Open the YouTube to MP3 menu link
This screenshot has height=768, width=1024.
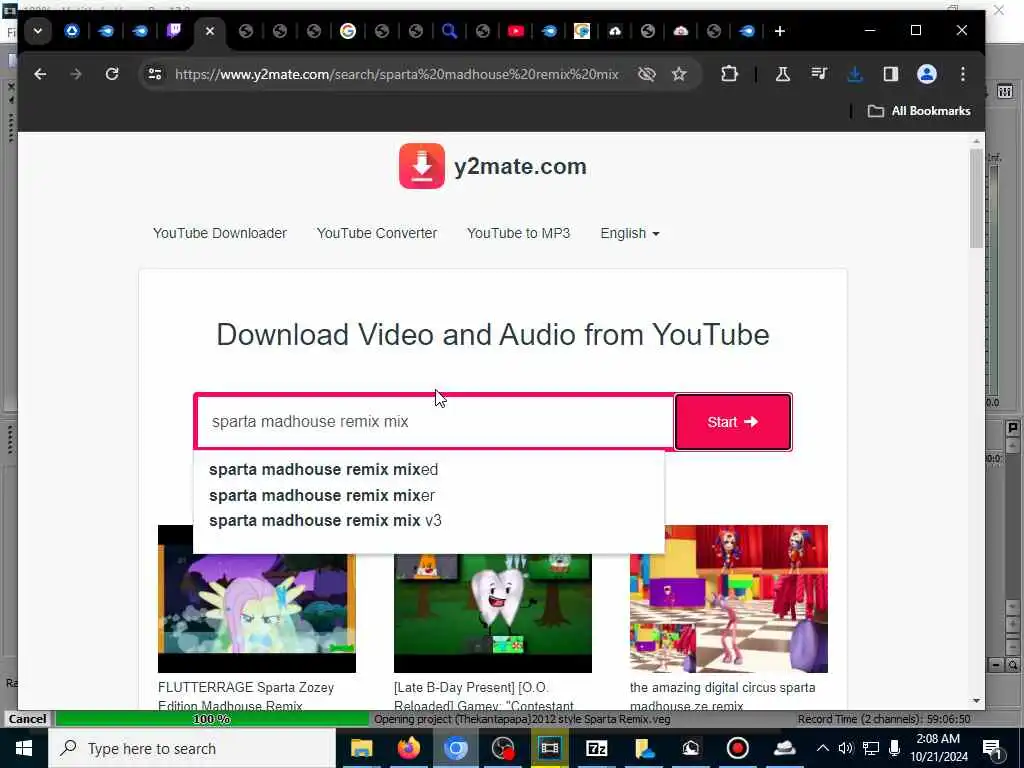pyautogui.click(x=519, y=233)
